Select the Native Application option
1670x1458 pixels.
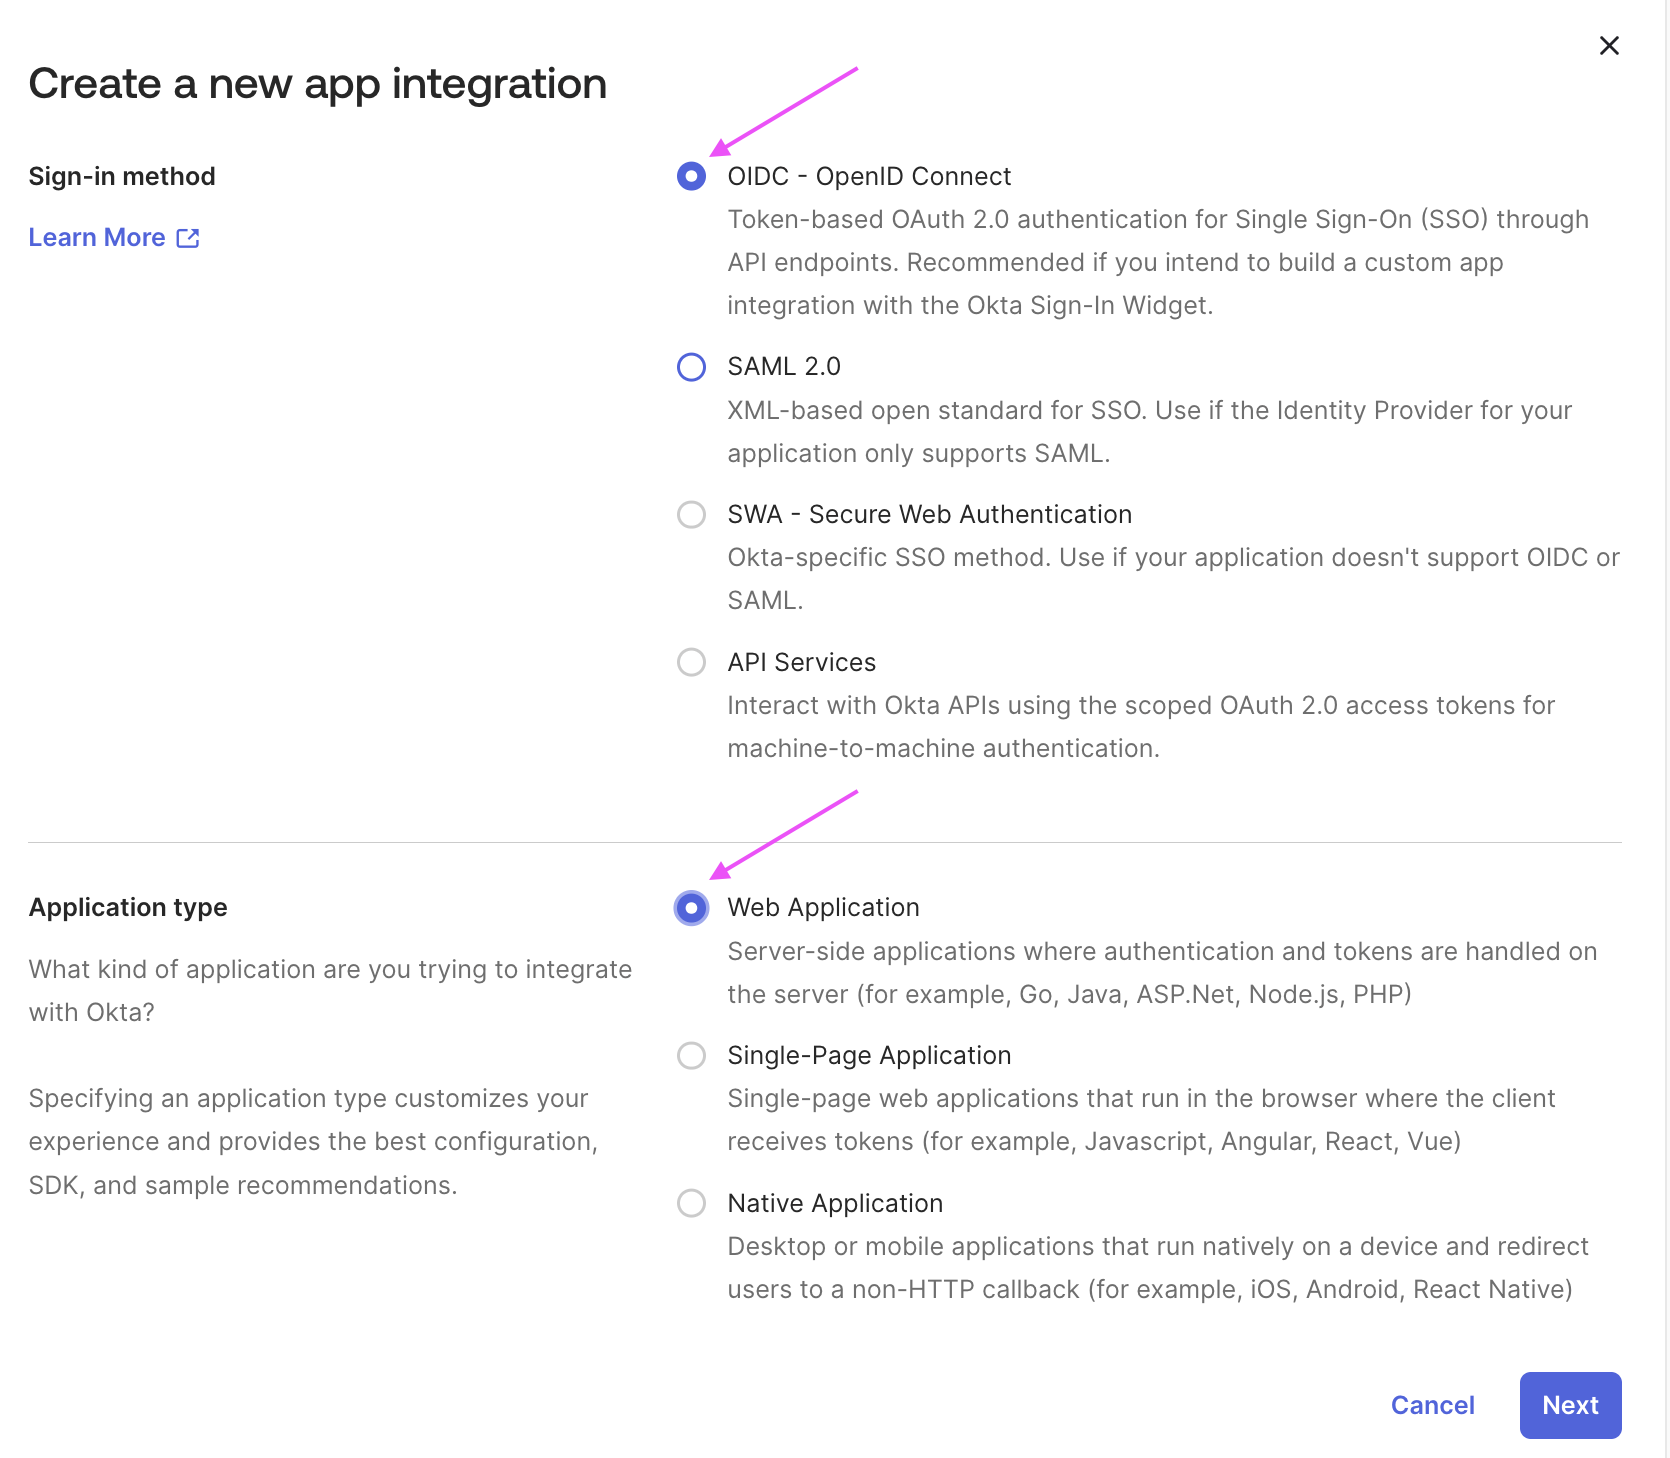point(691,1204)
